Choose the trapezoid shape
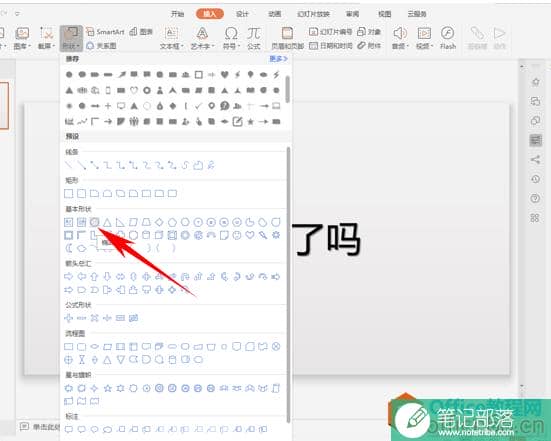Viewport: 551px width, 441px height. click(146, 222)
